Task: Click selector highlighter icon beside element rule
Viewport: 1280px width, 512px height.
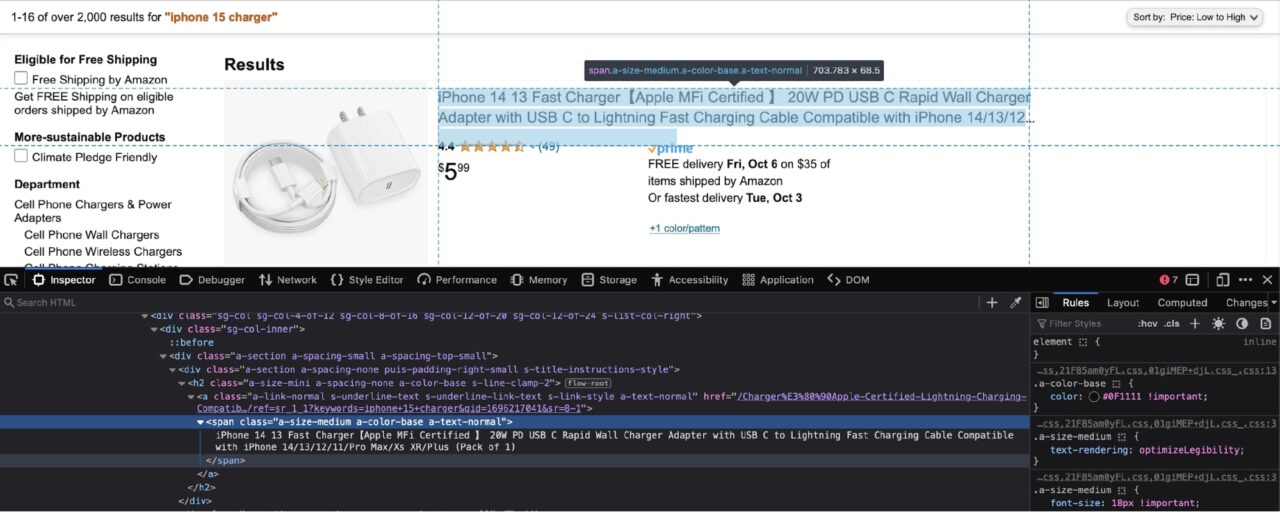Action: (1082, 342)
